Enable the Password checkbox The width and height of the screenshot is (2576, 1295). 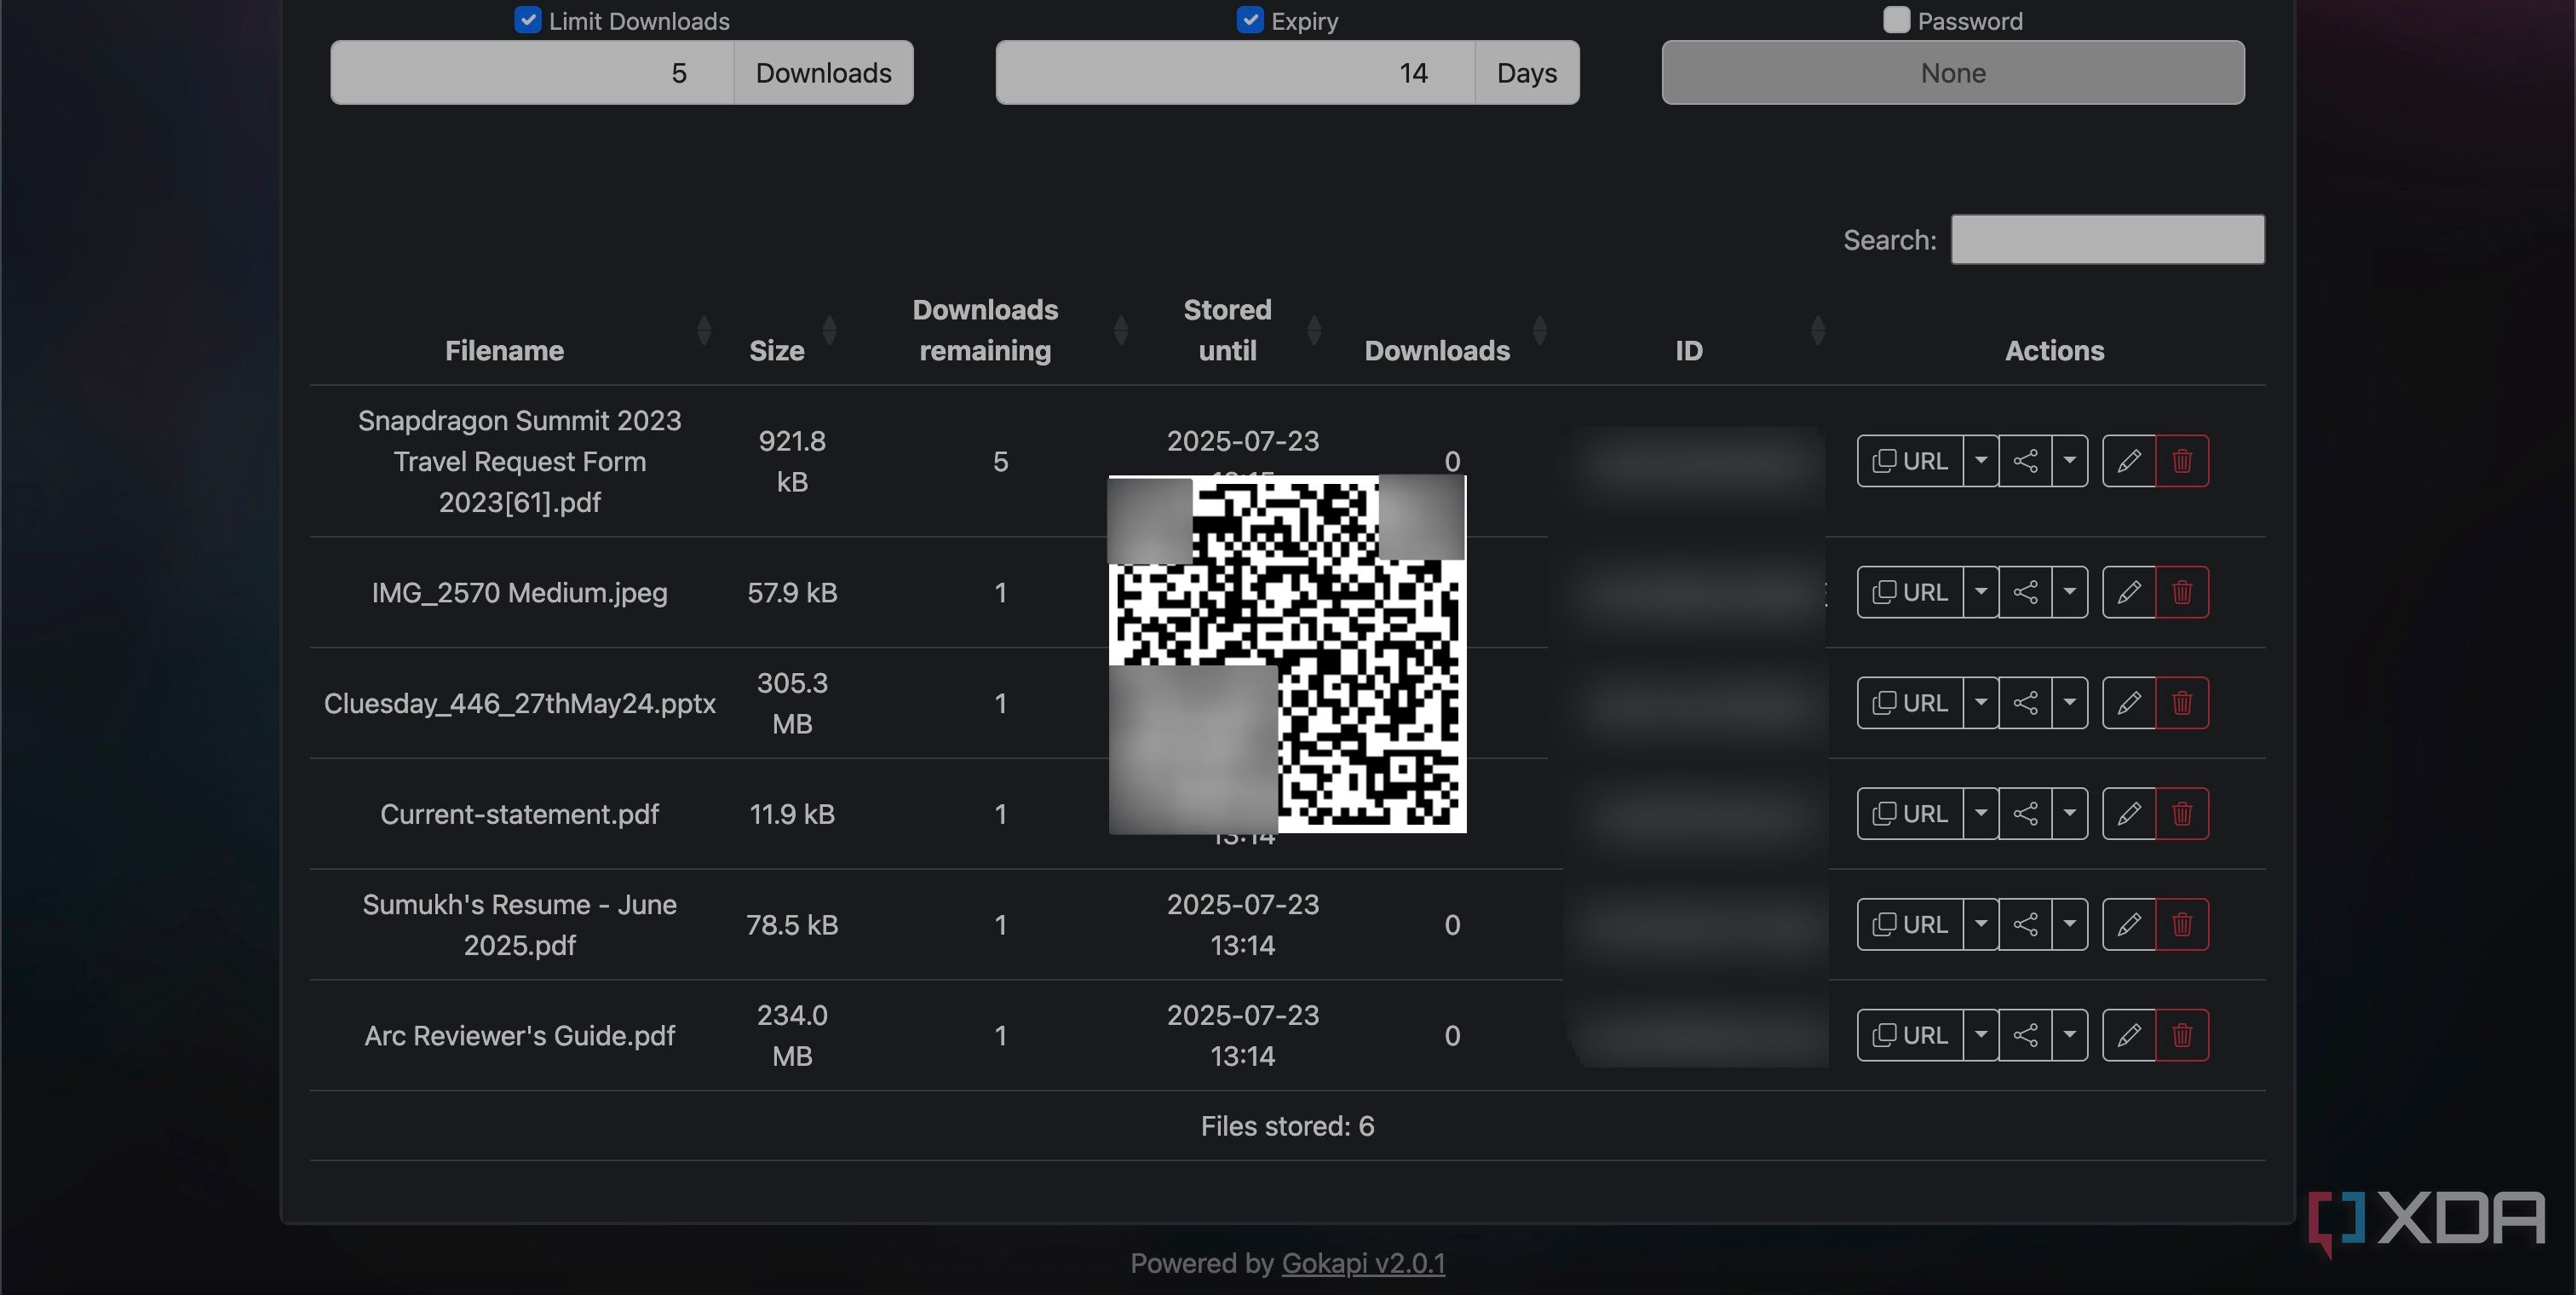tap(1896, 20)
